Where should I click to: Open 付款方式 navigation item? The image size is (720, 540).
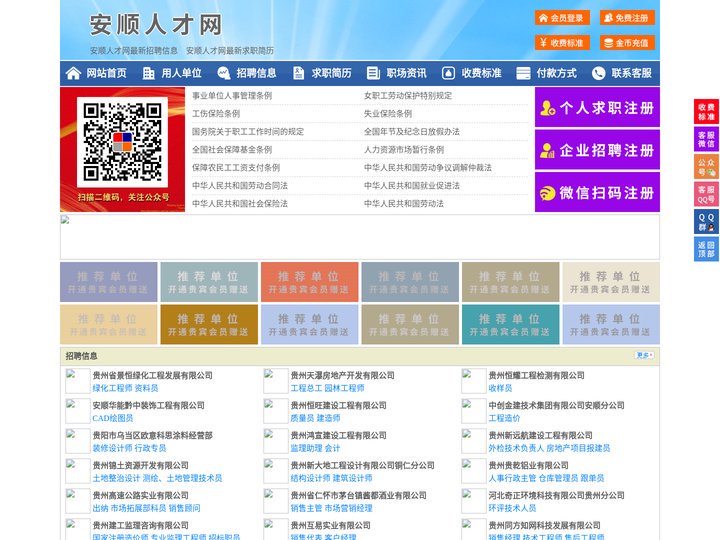557,73
